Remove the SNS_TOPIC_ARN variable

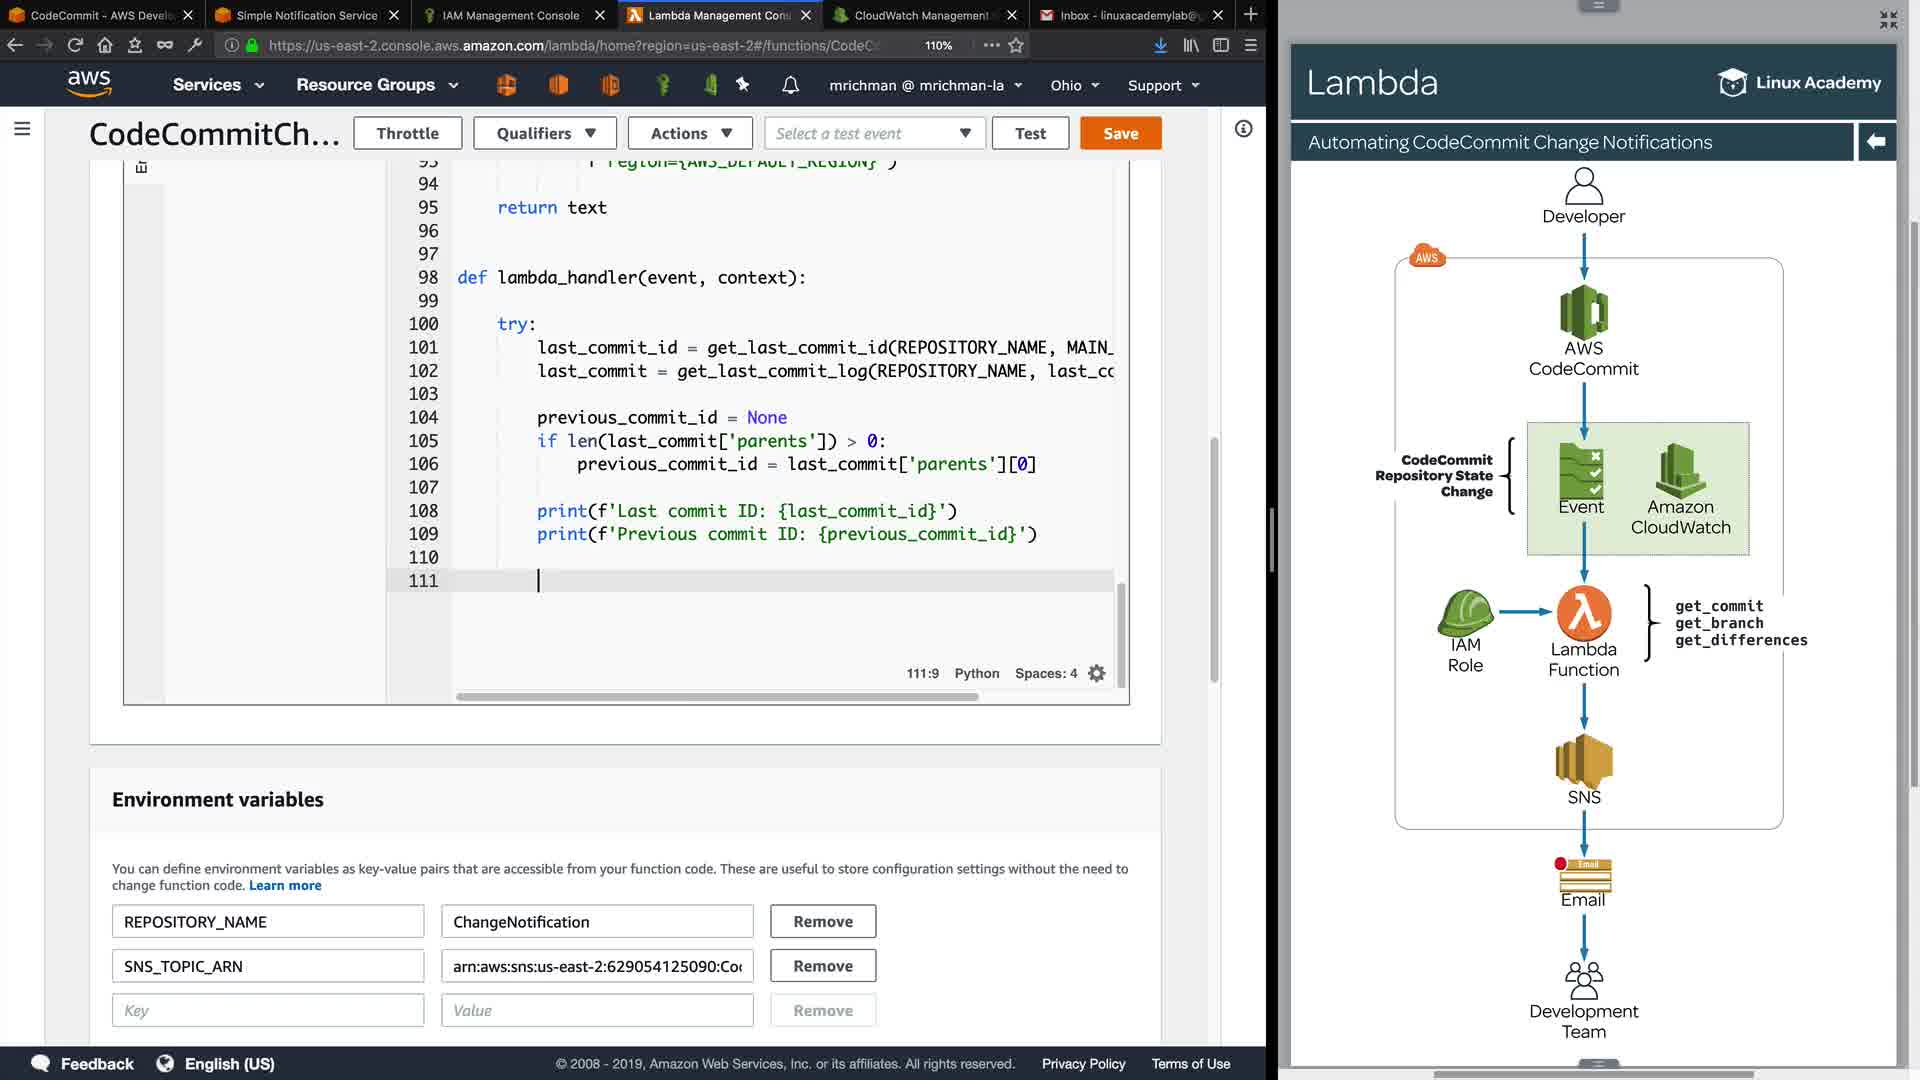point(822,966)
